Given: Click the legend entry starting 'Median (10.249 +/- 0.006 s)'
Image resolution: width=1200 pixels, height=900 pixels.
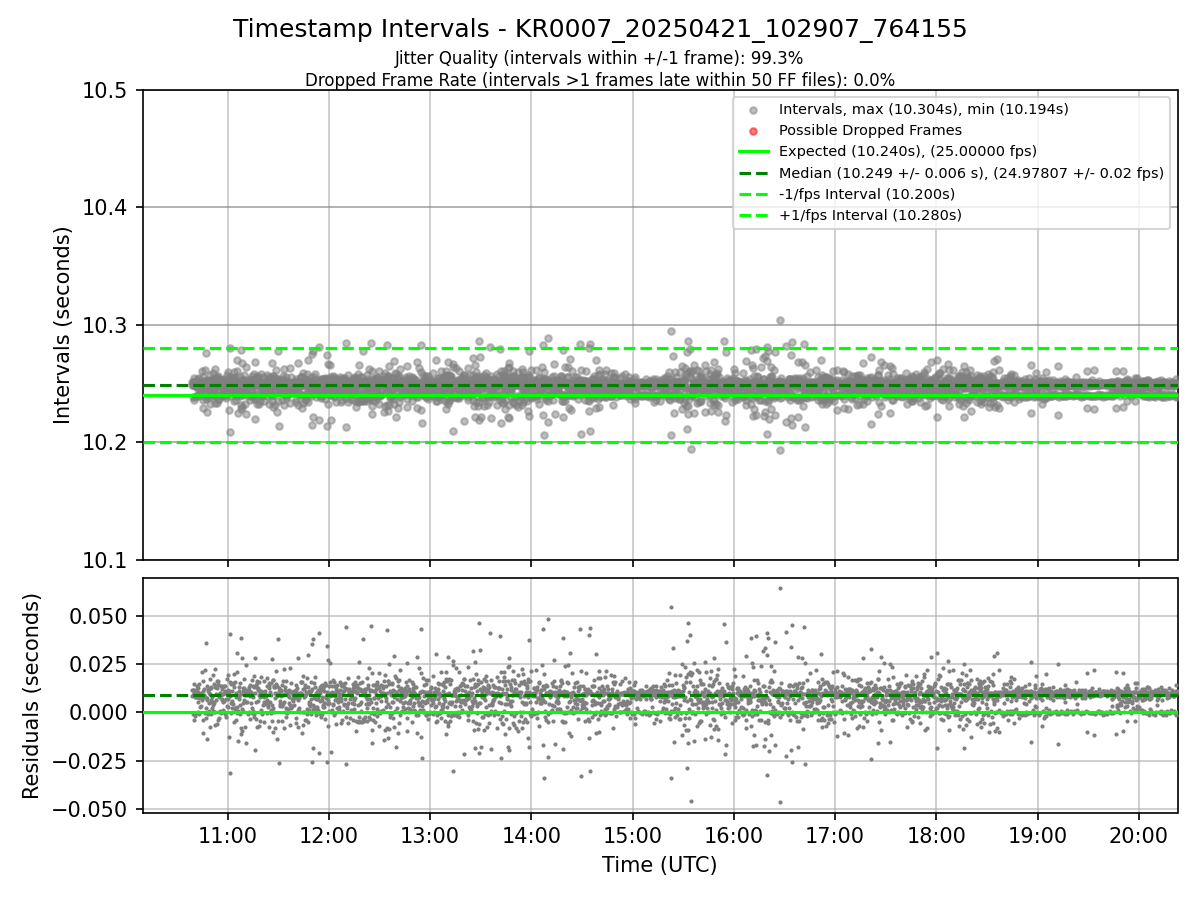Looking at the screenshot, I should point(971,172).
